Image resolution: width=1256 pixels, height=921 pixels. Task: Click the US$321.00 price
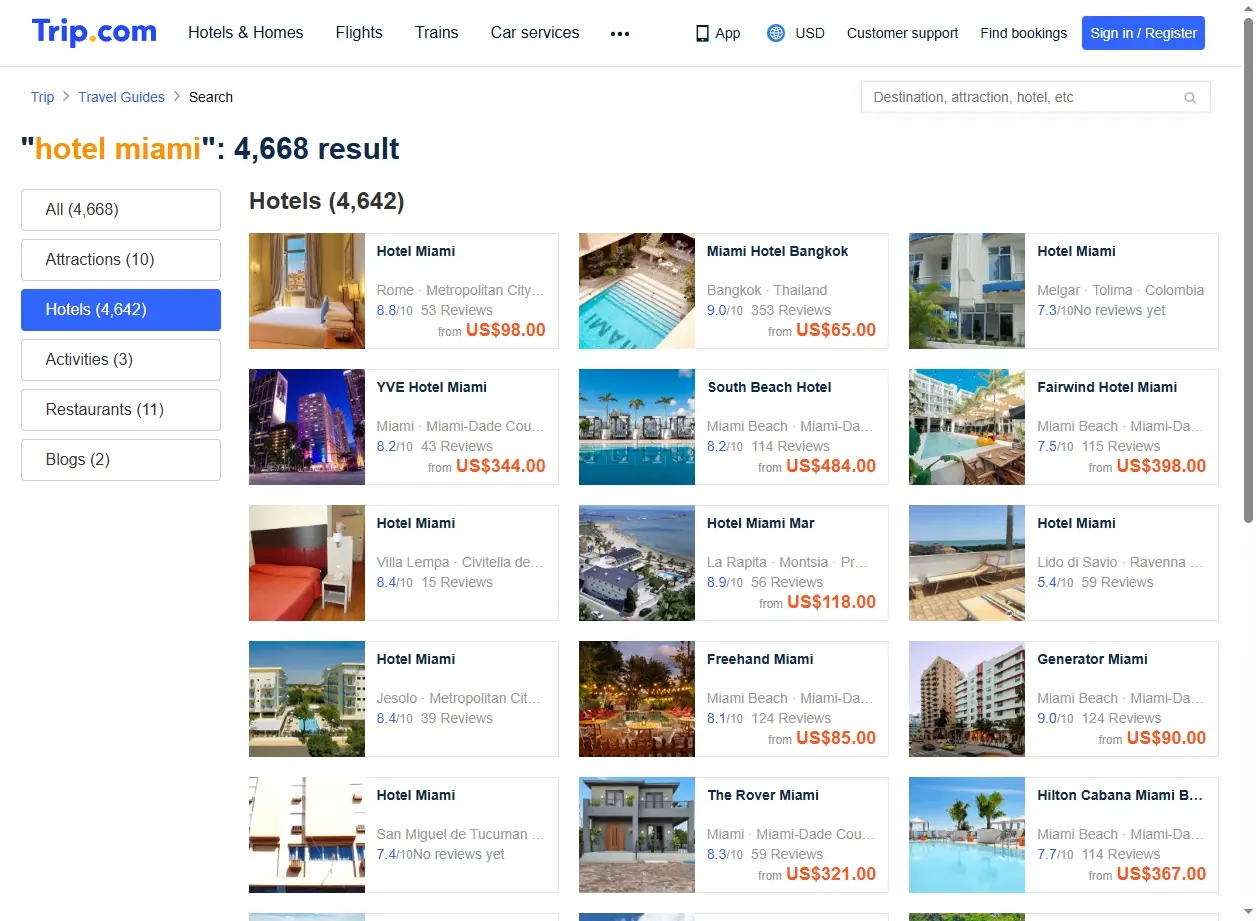[x=831, y=874]
